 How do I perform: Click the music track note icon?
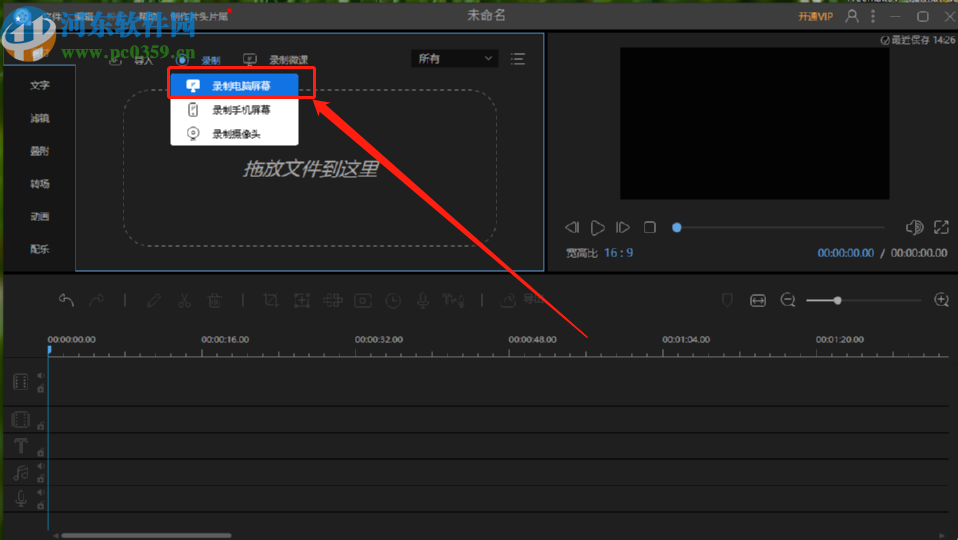tap(21, 472)
